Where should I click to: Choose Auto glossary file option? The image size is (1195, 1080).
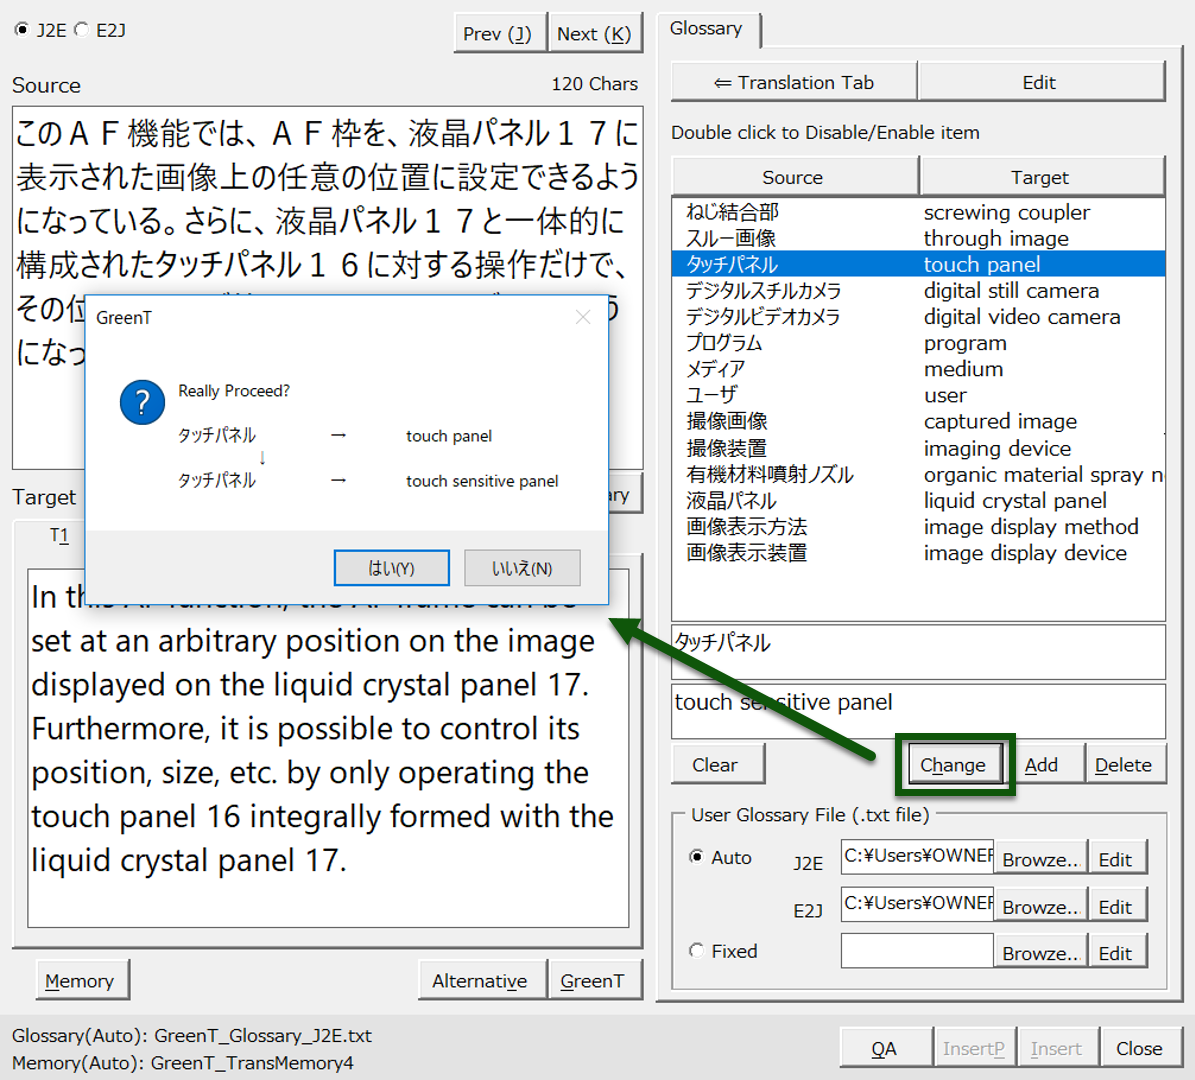point(697,857)
